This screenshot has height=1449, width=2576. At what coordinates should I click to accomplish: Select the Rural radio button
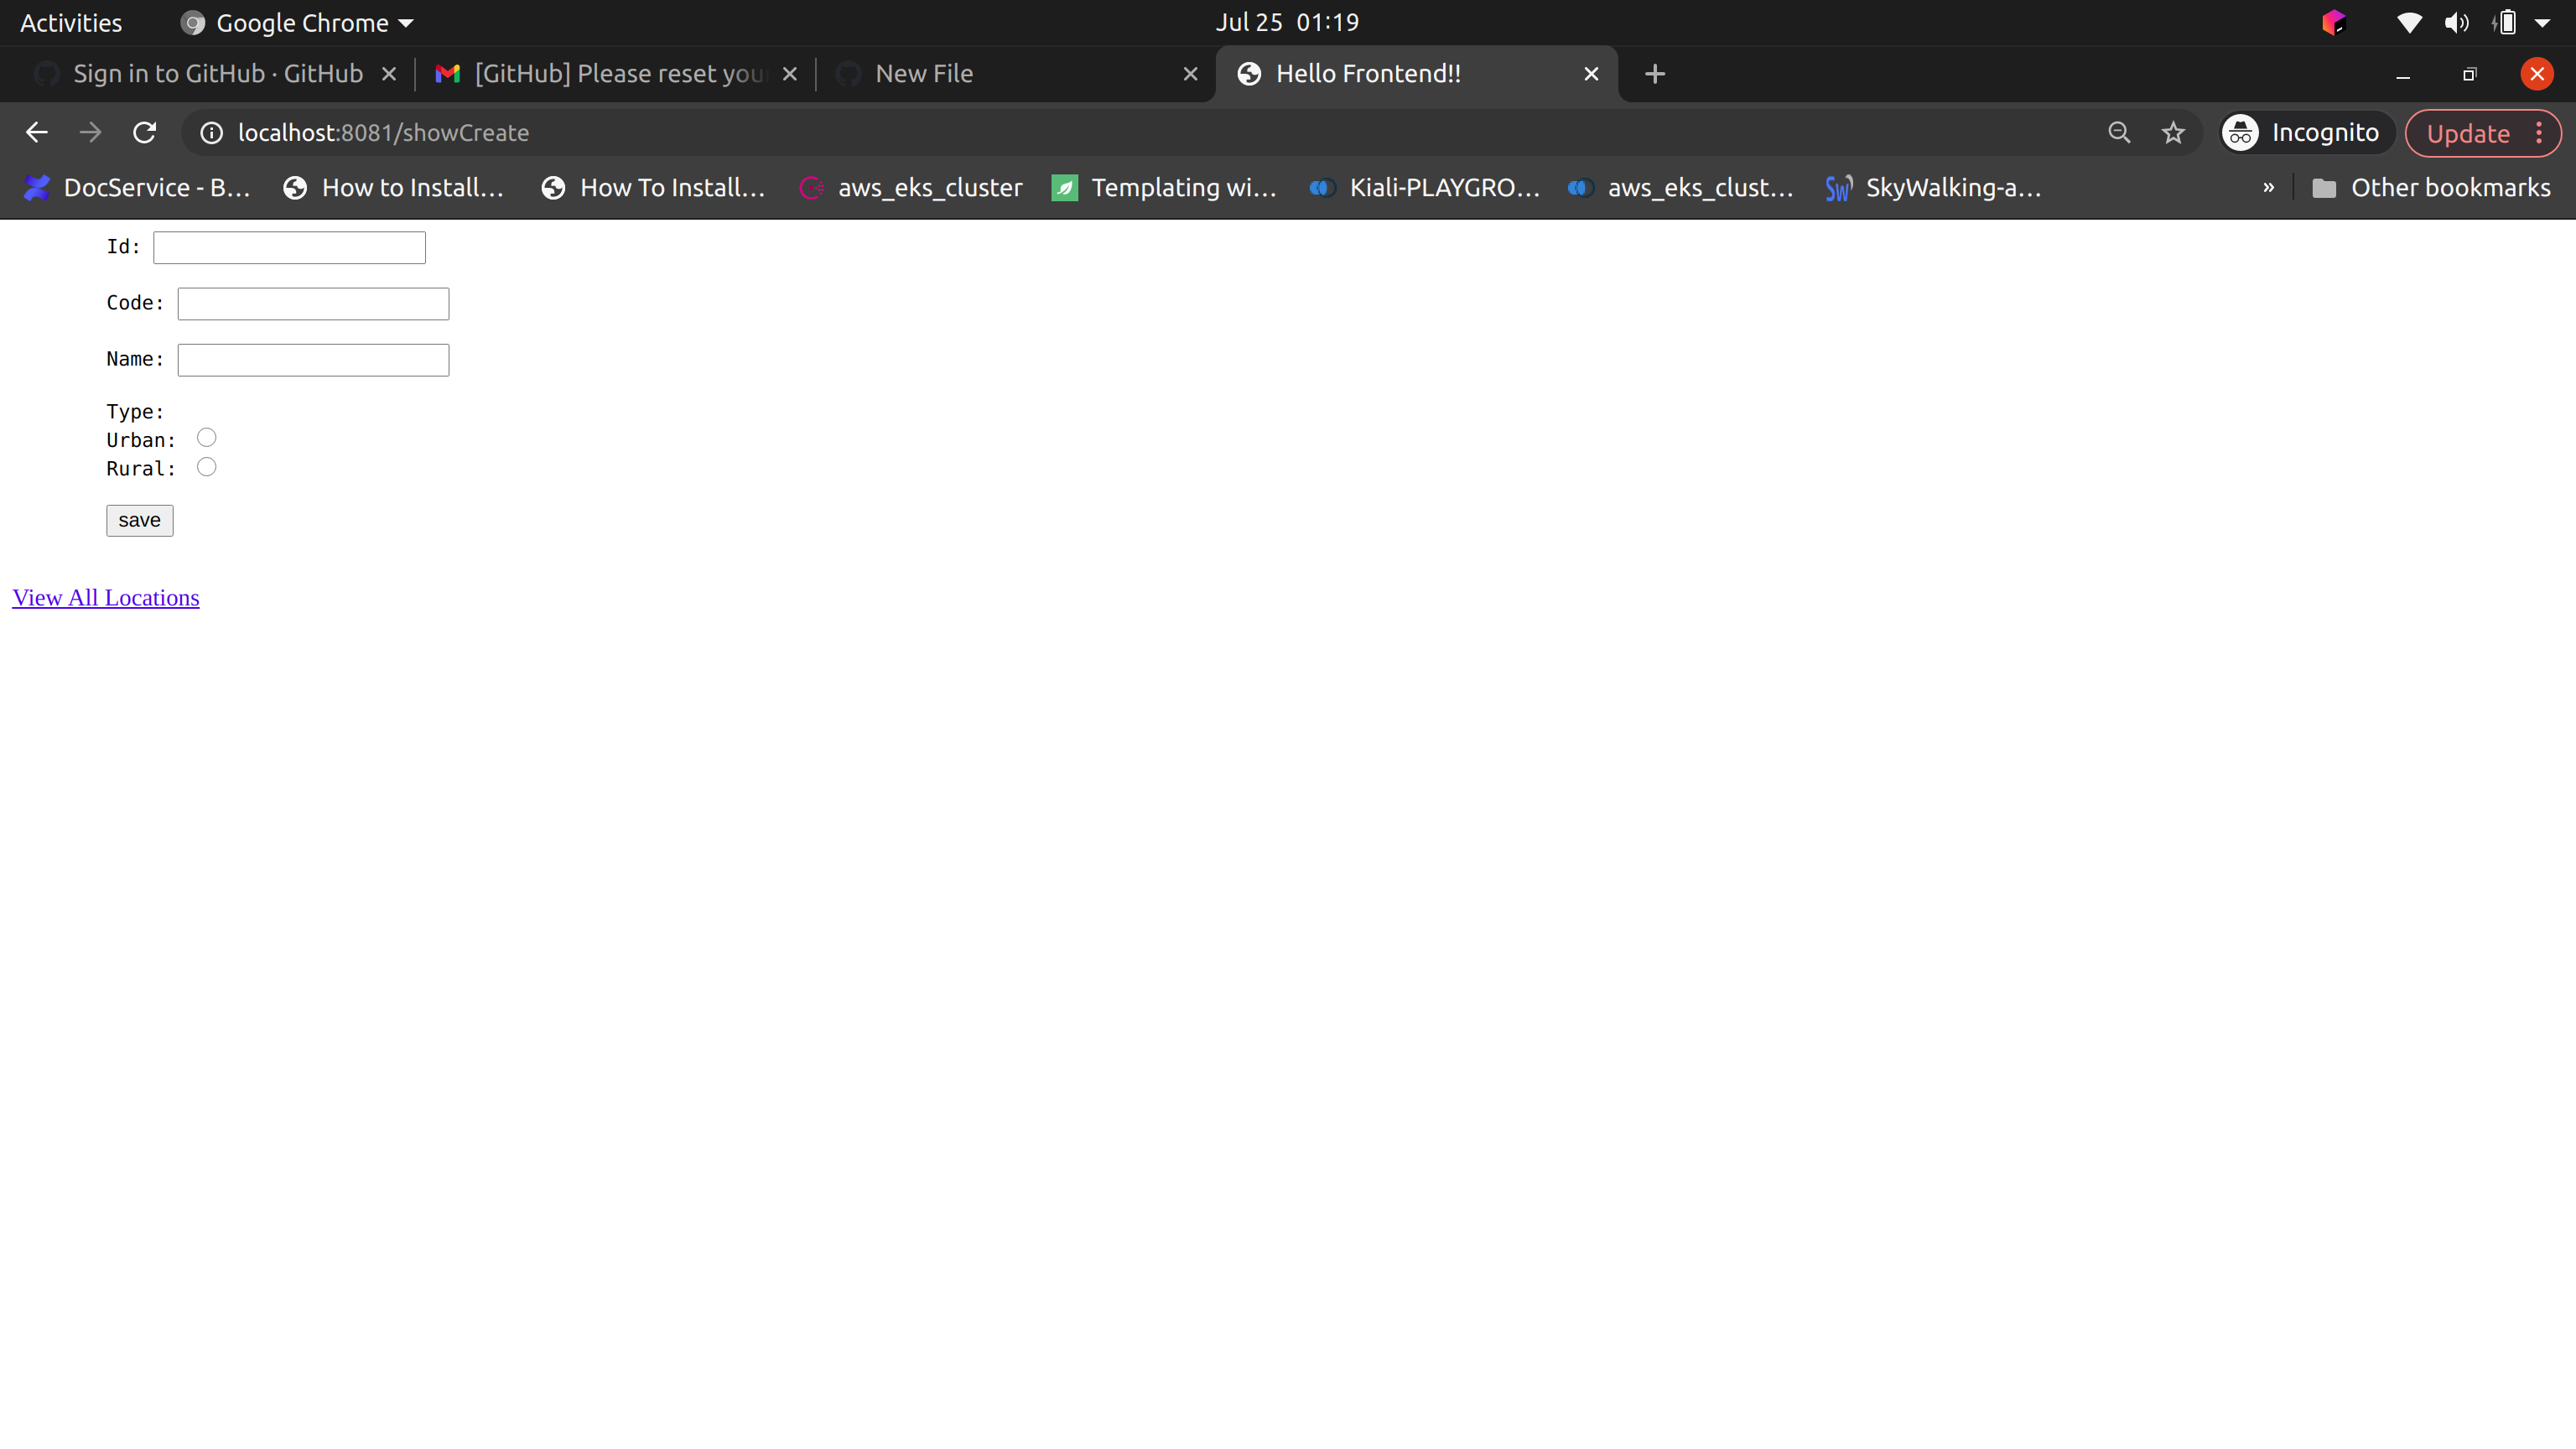(x=207, y=466)
